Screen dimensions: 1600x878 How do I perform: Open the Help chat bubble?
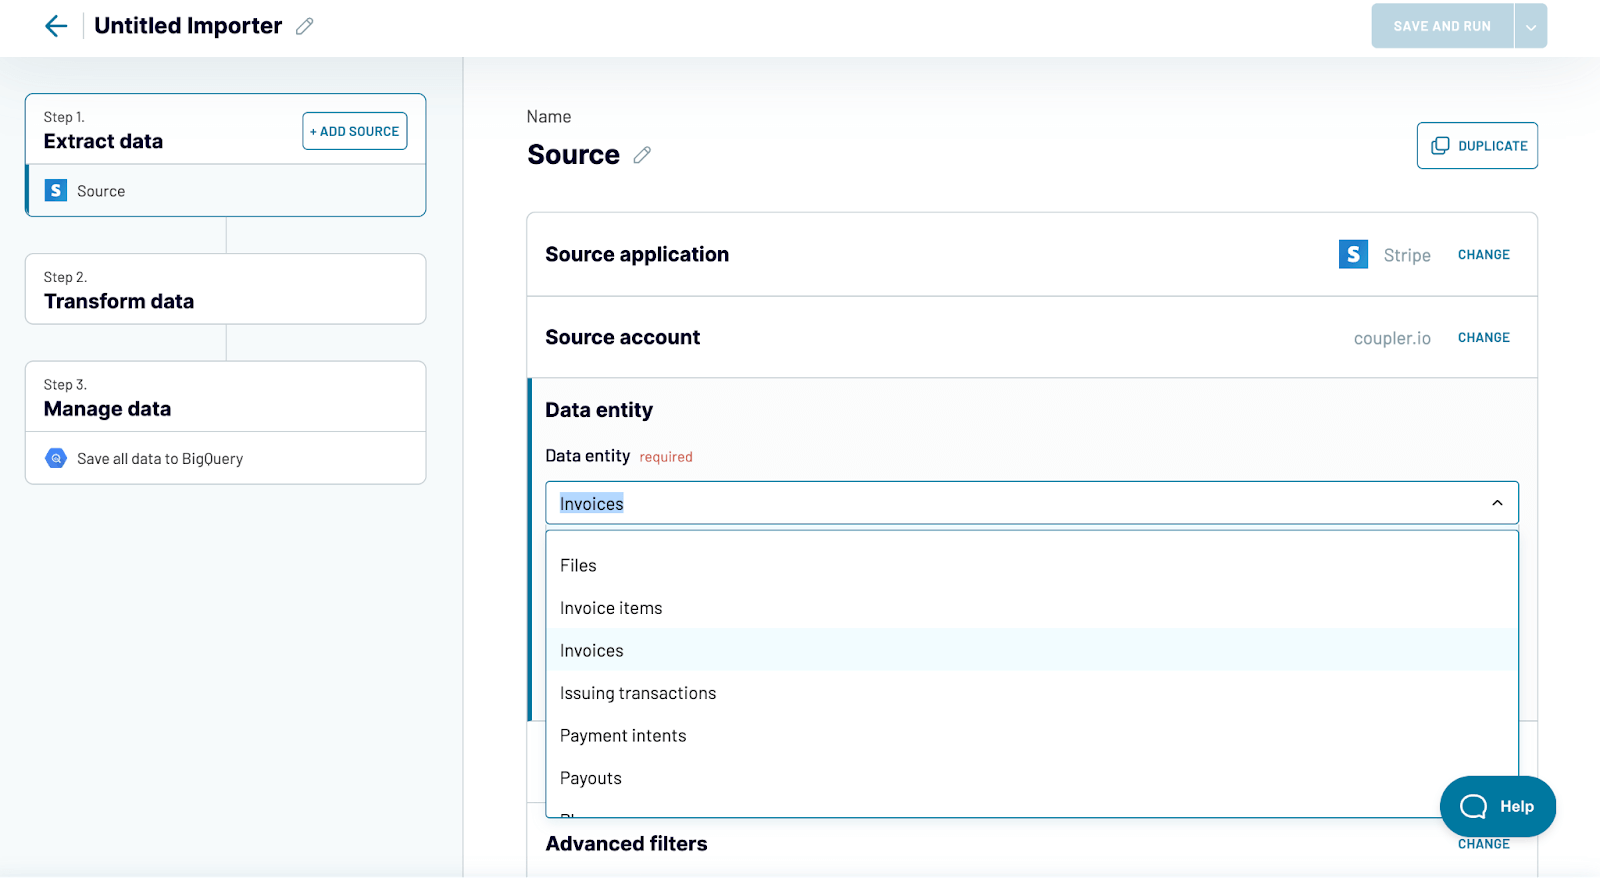coord(1497,806)
